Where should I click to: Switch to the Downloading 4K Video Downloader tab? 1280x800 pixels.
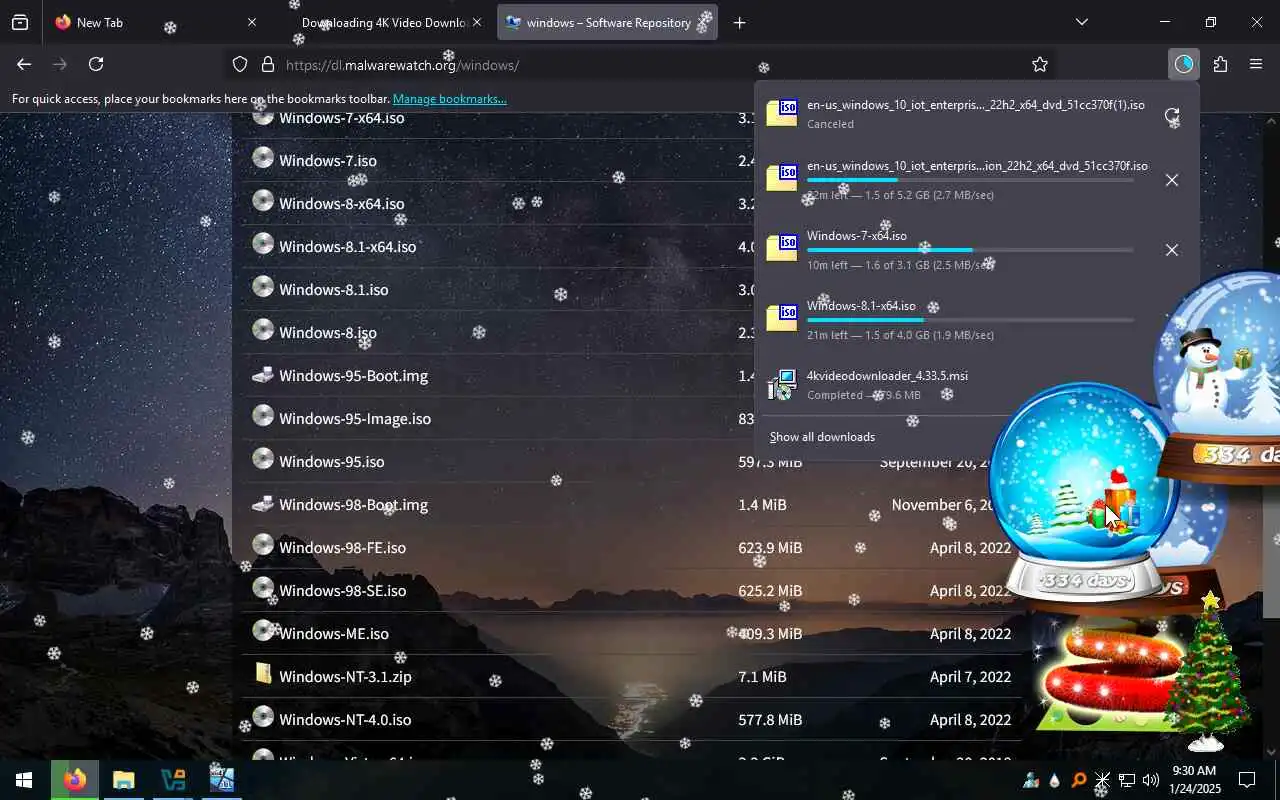point(384,22)
